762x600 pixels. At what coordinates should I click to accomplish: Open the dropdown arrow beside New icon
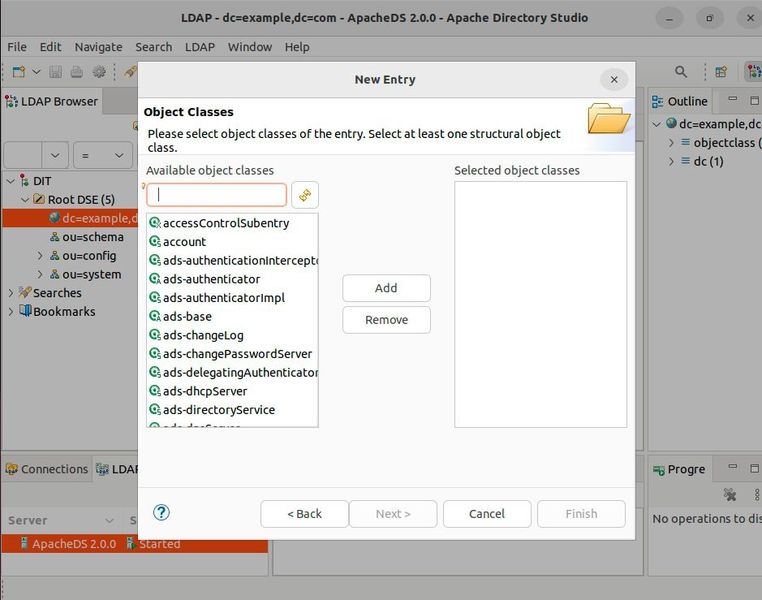coord(36,72)
